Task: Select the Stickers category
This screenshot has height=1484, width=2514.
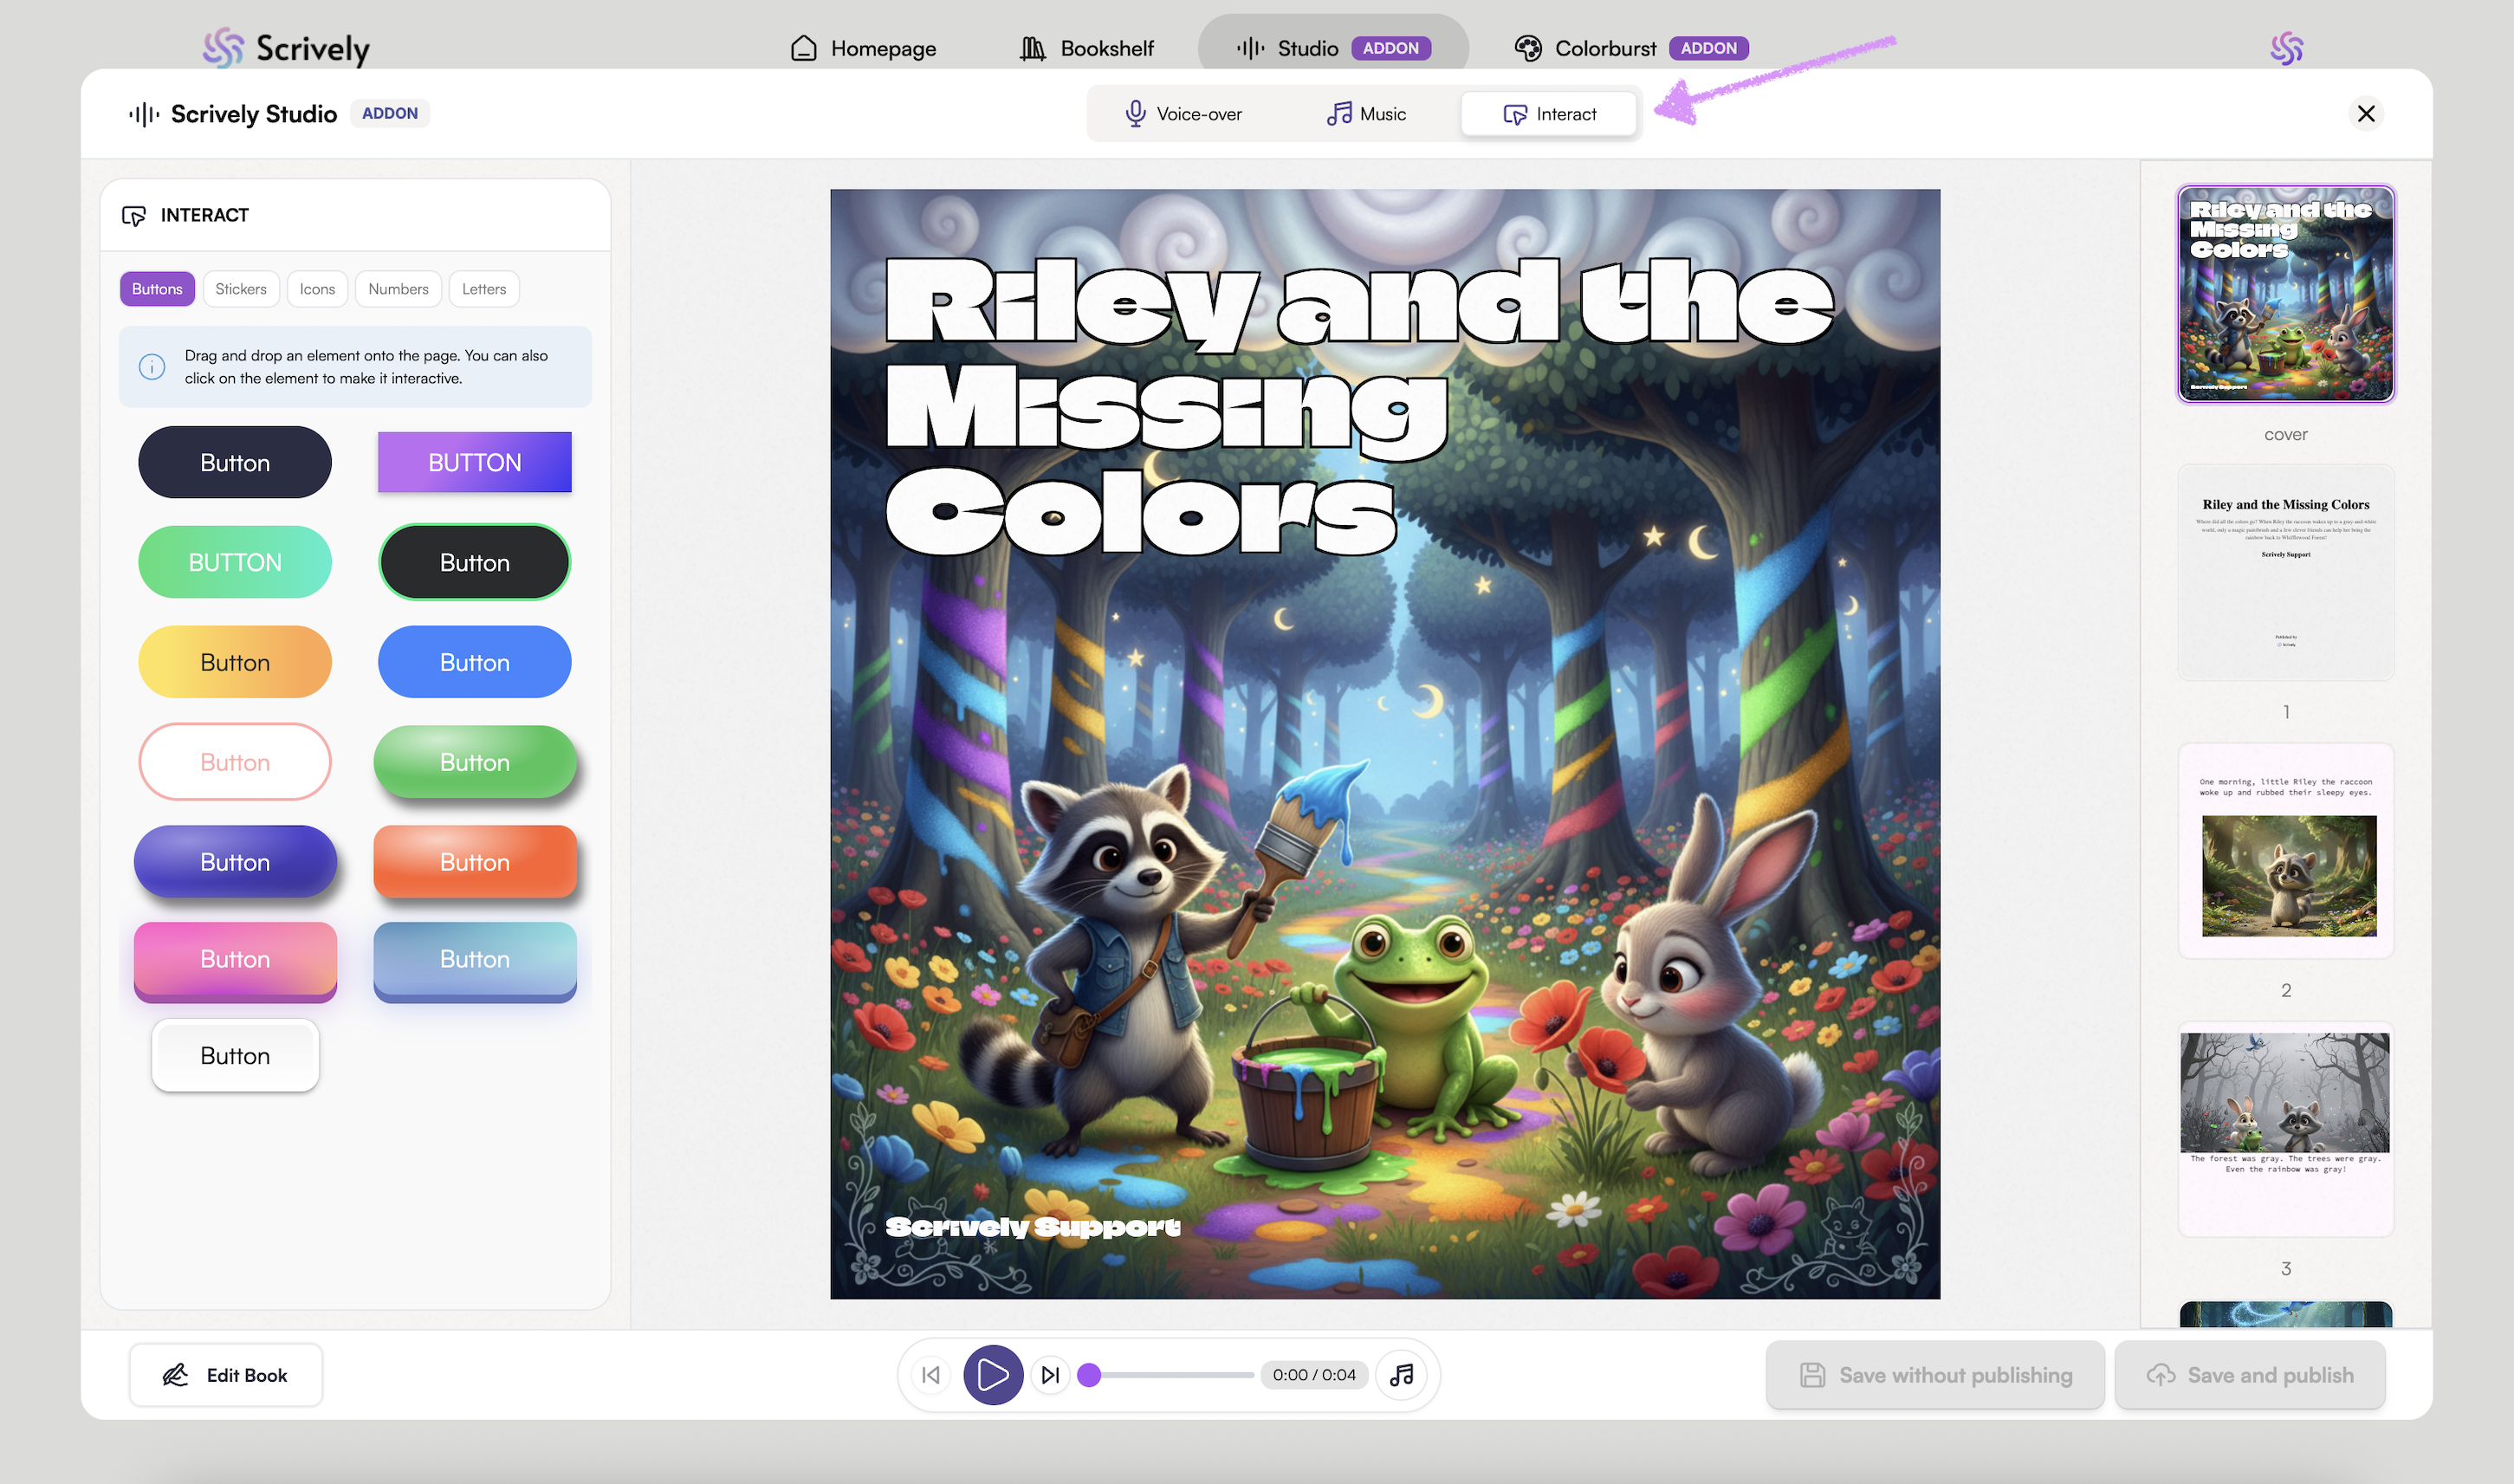Action: click(x=241, y=289)
